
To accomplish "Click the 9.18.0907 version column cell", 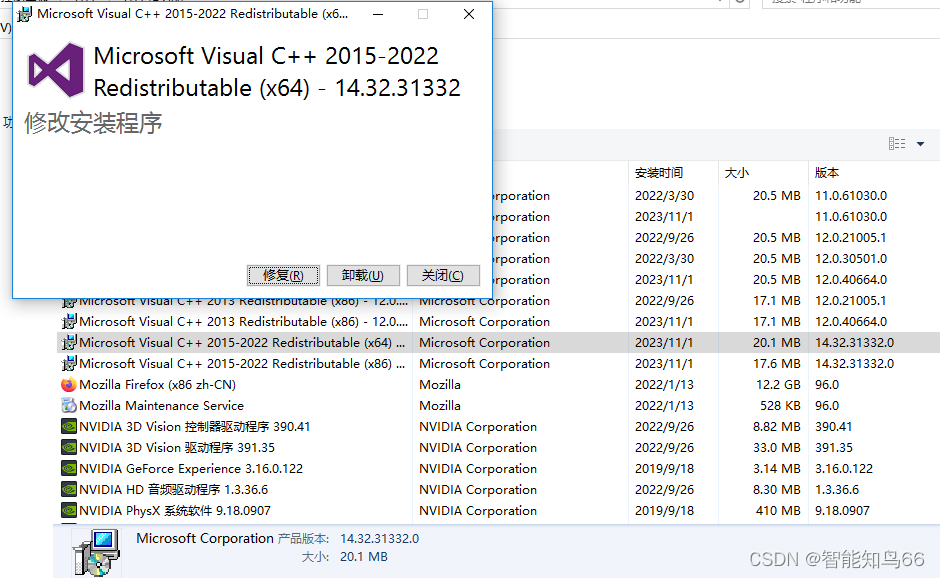I will click(842, 510).
